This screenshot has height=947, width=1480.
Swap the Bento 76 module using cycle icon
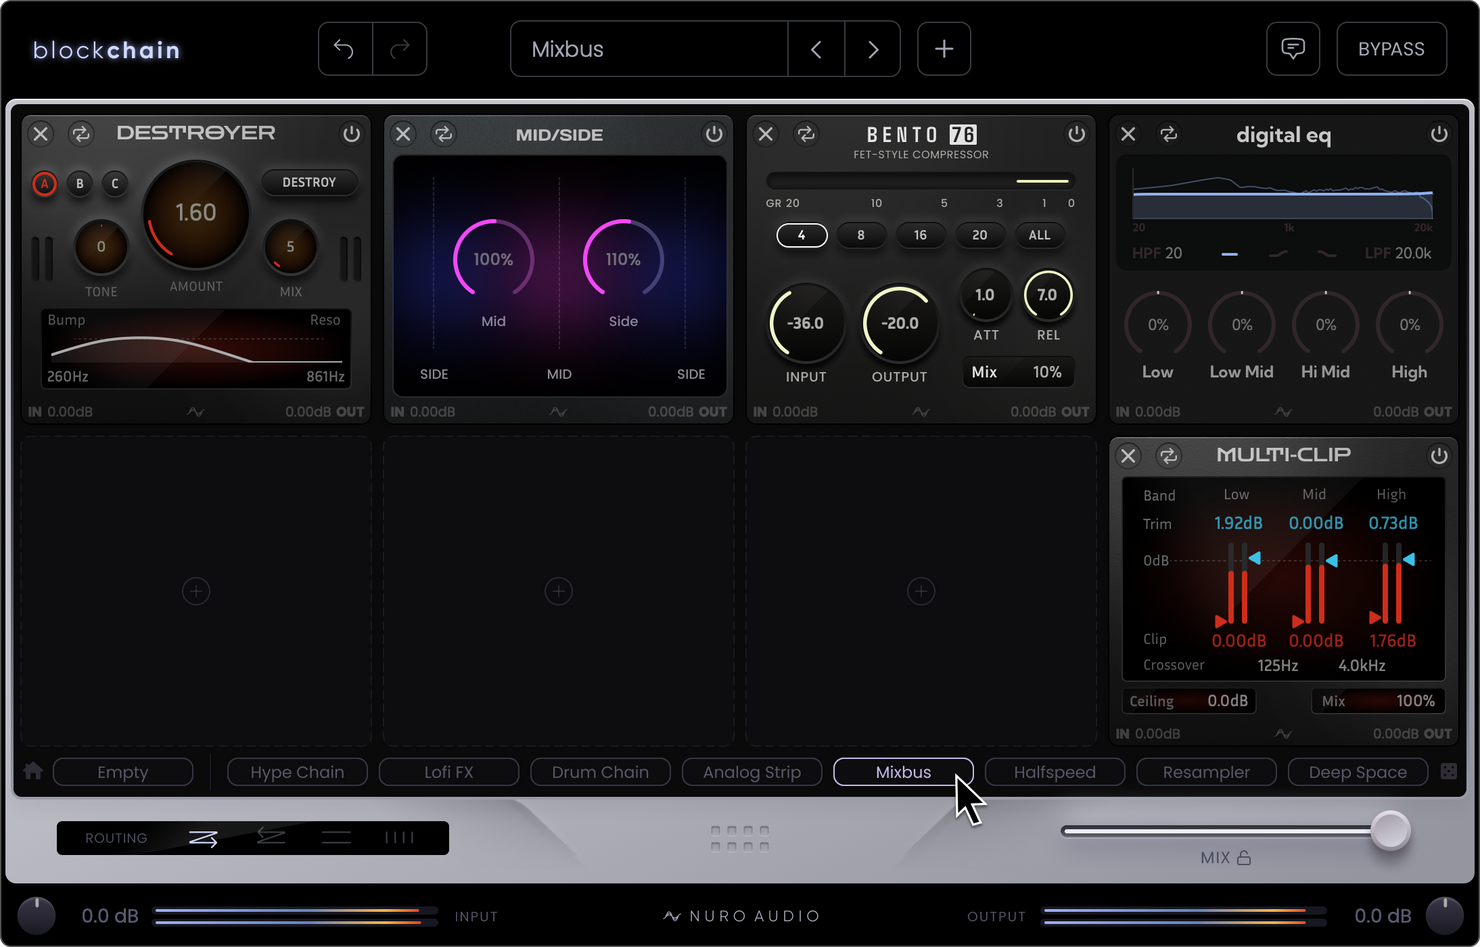[806, 133]
